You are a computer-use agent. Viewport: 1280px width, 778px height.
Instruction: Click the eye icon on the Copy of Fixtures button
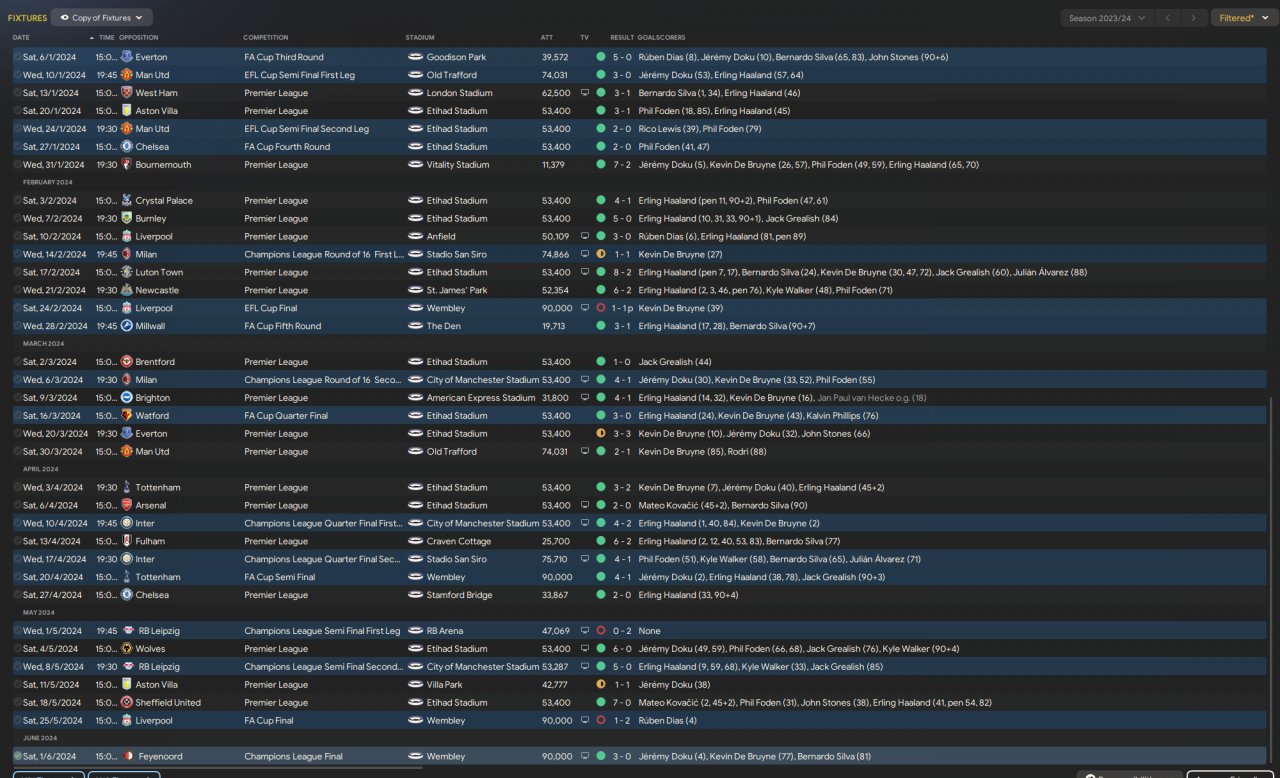point(65,18)
